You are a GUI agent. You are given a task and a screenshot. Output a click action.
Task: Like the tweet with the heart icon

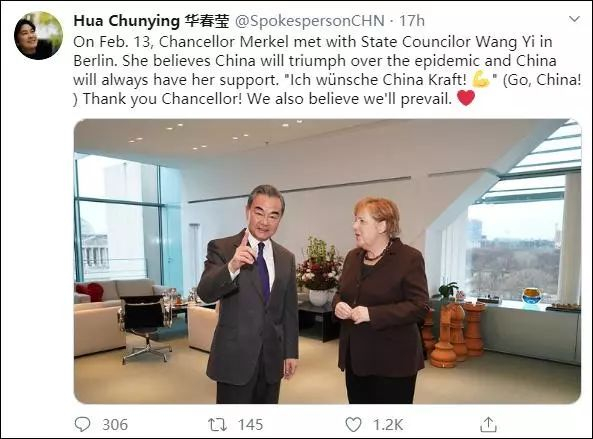point(353,425)
